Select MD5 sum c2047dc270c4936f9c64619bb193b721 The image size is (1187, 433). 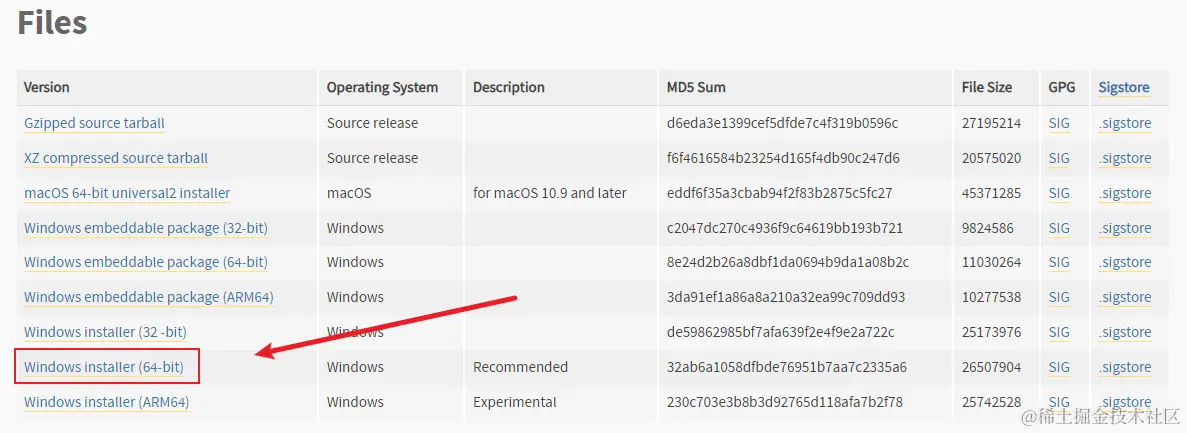pos(784,228)
